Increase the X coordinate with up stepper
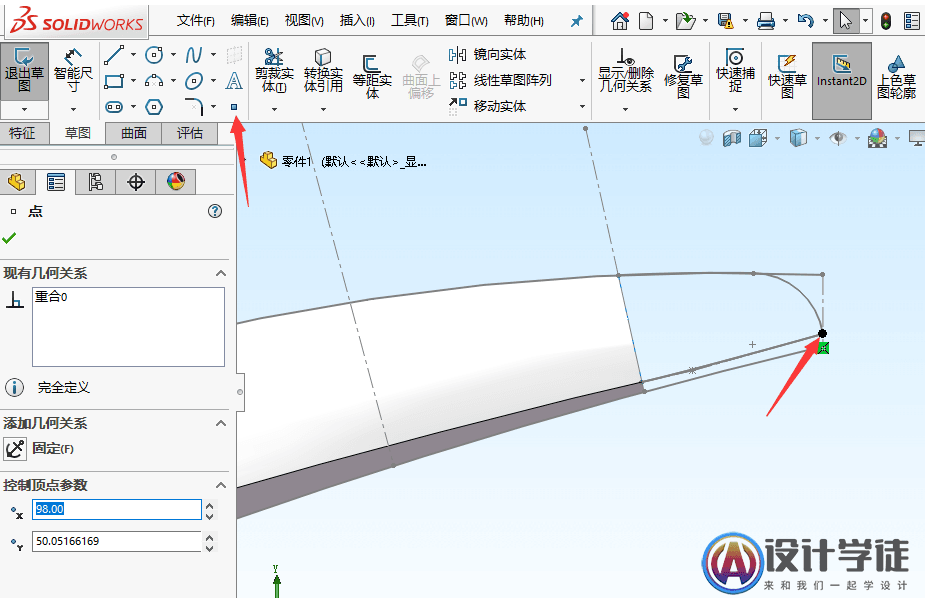This screenshot has height=598, width=925. (209, 505)
